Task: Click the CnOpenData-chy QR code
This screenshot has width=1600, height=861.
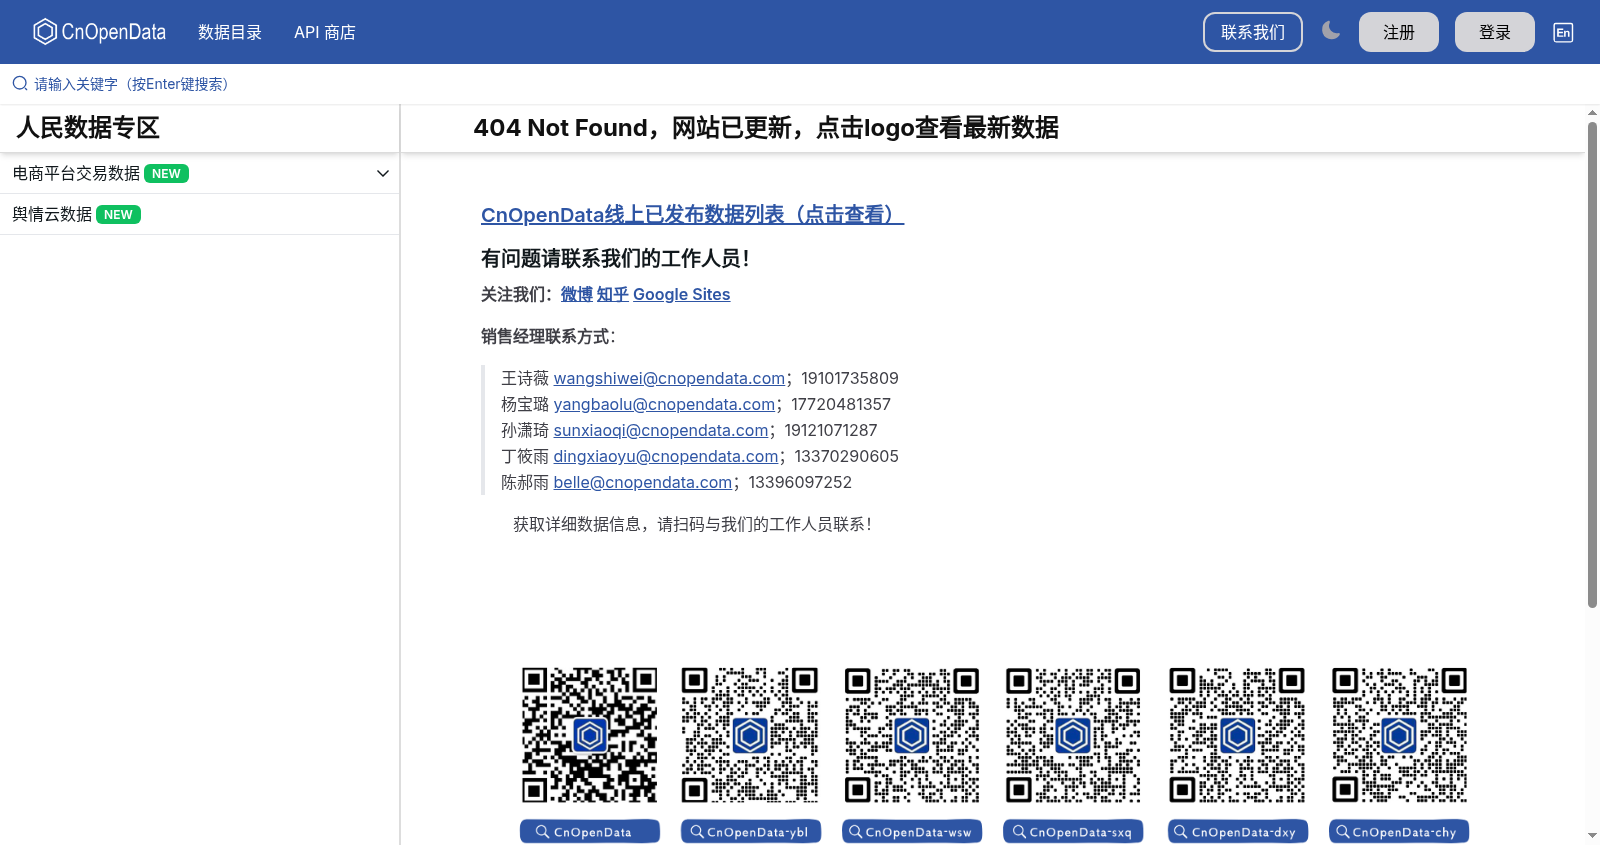Action: pyautogui.click(x=1399, y=735)
